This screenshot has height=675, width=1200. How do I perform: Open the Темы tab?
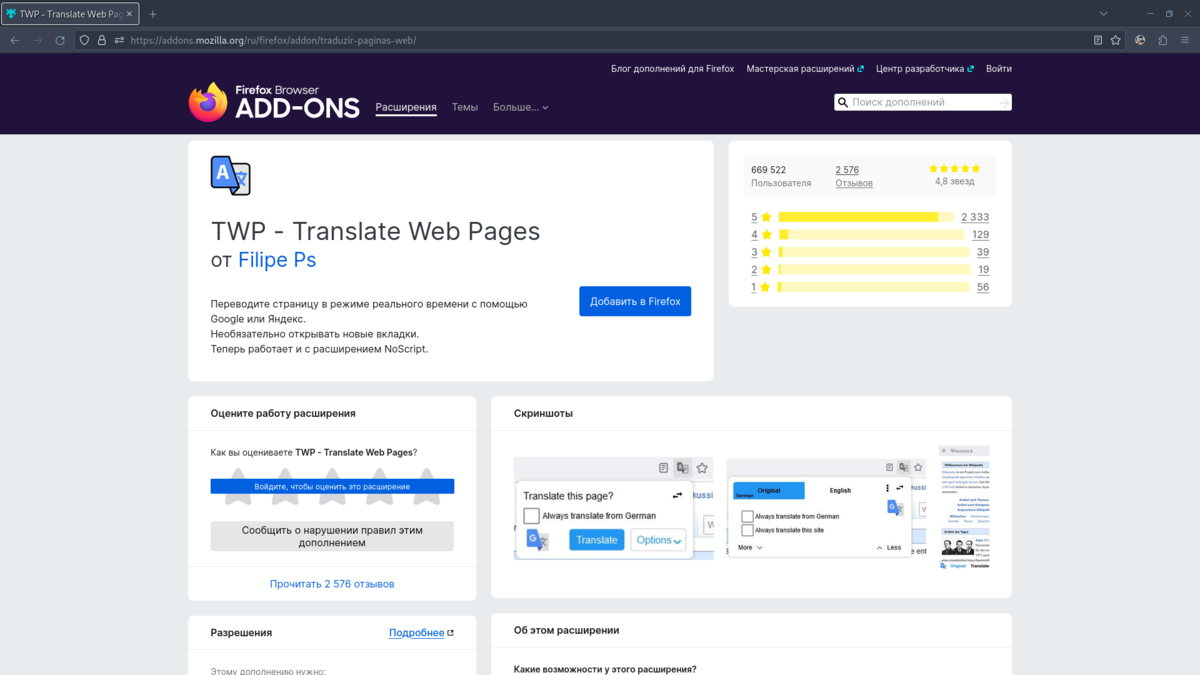coord(465,107)
